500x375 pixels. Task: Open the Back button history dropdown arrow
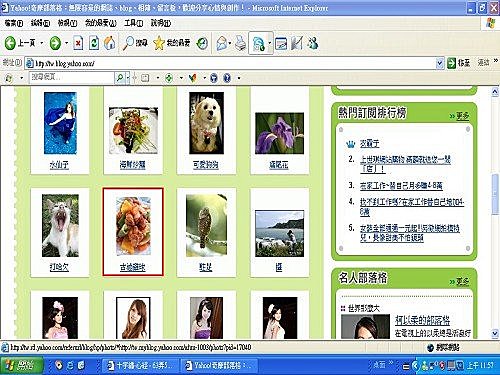pyautogui.click(x=42, y=43)
